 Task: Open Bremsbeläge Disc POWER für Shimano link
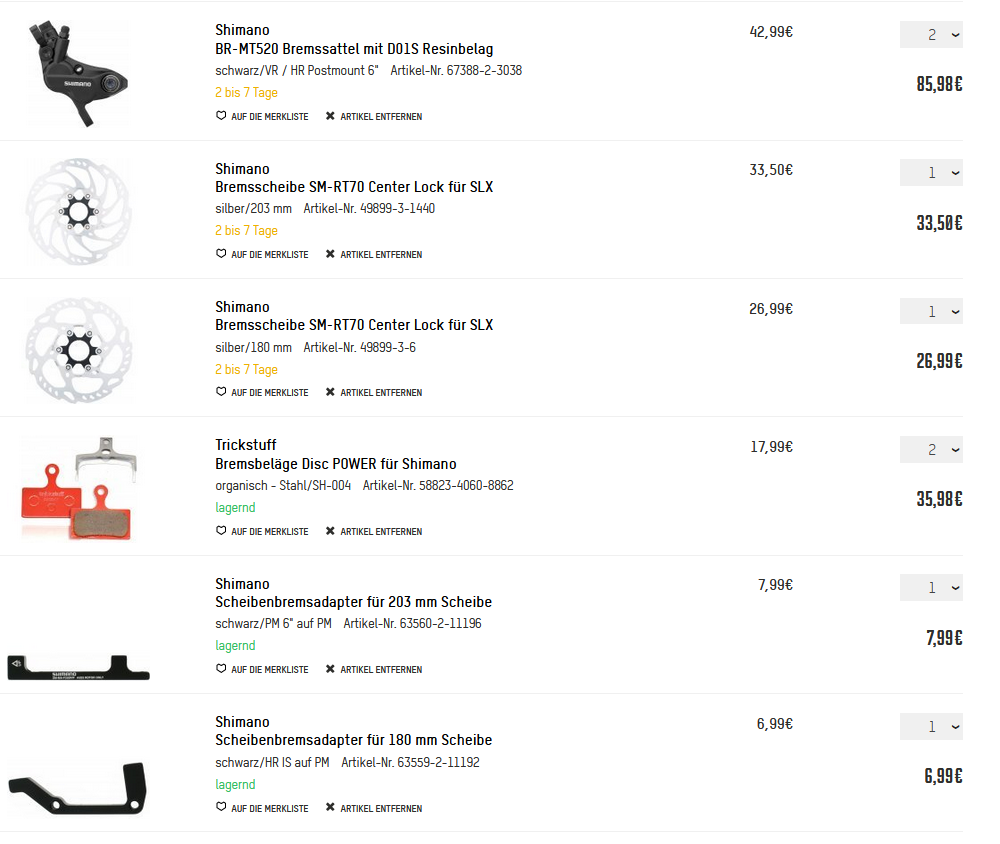(336, 464)
